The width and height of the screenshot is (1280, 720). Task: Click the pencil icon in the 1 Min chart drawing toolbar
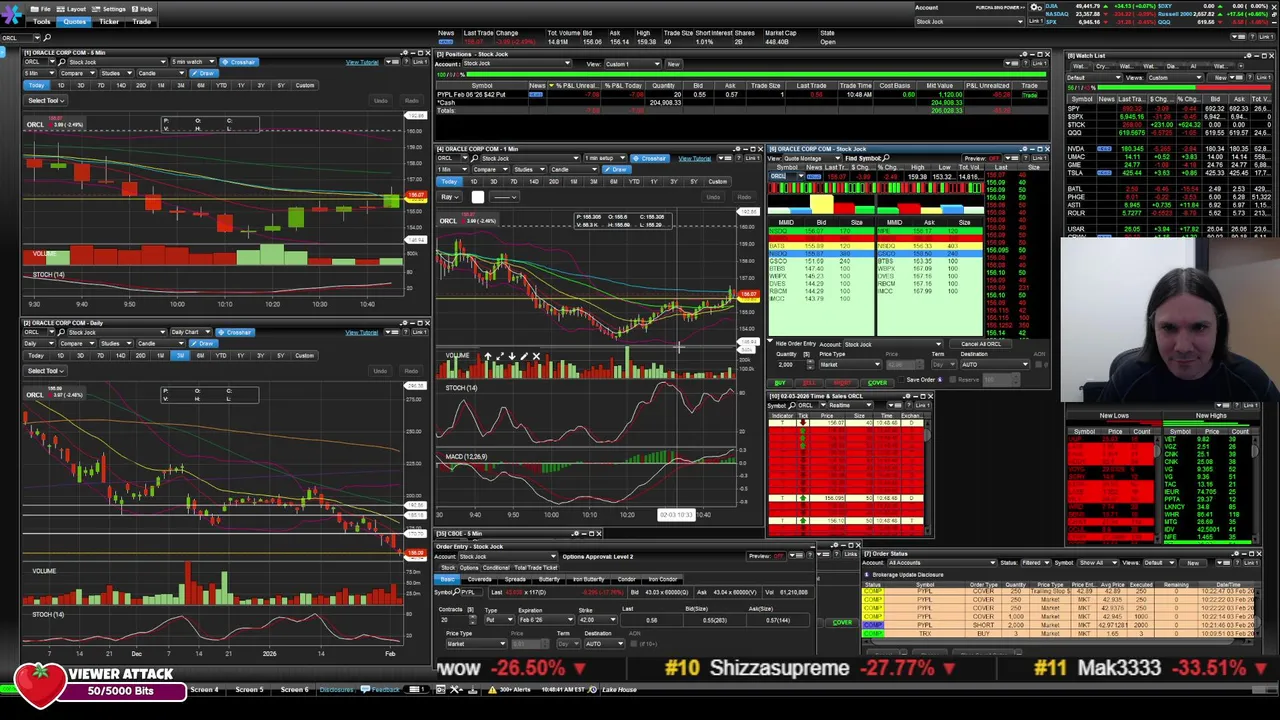tap(523, 356)
